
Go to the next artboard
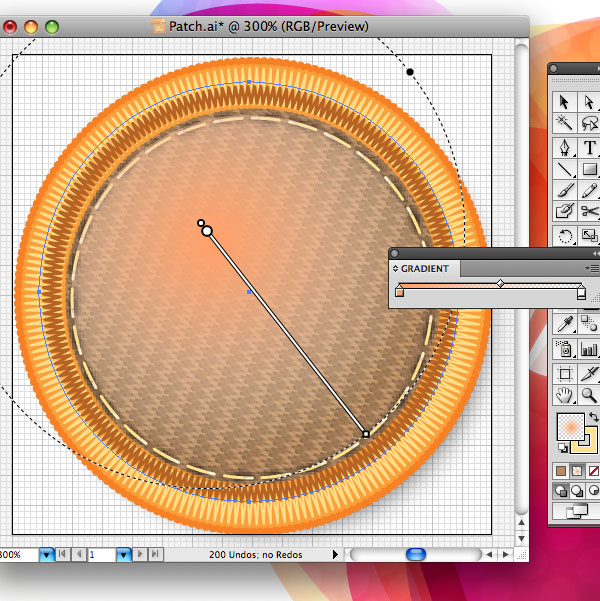140,554
